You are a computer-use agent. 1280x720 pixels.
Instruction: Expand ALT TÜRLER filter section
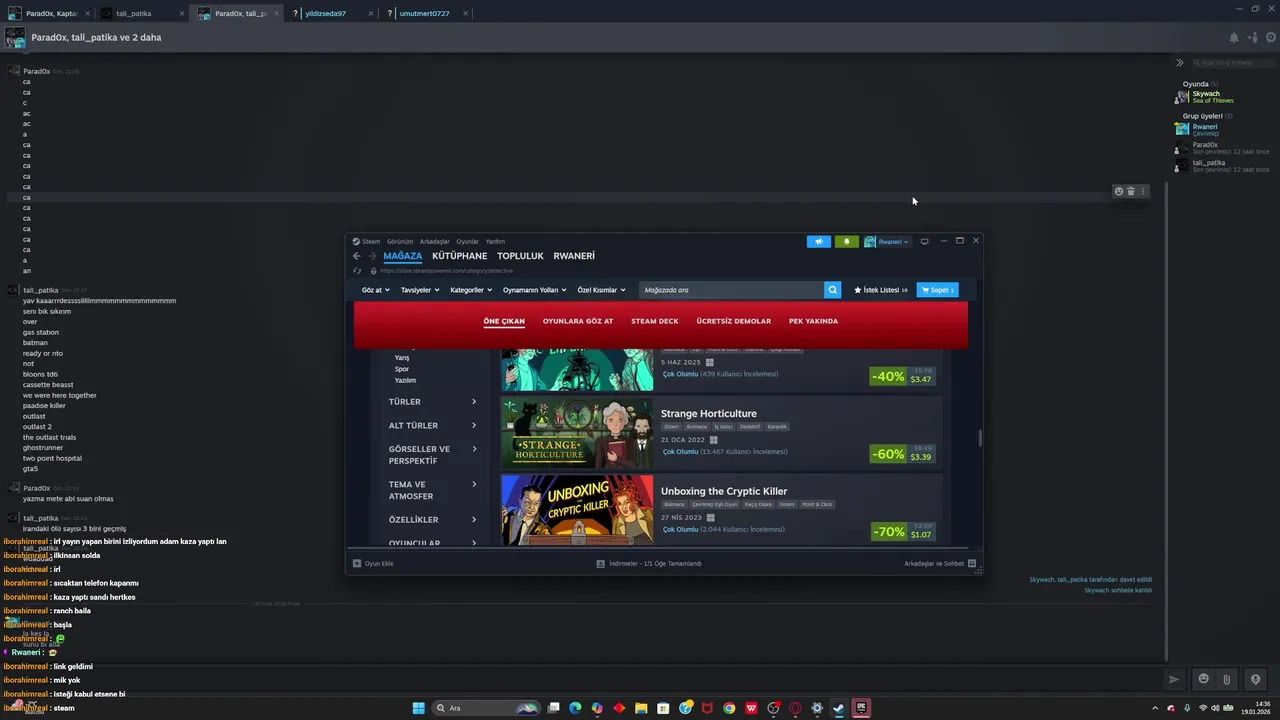pos(433,425)
